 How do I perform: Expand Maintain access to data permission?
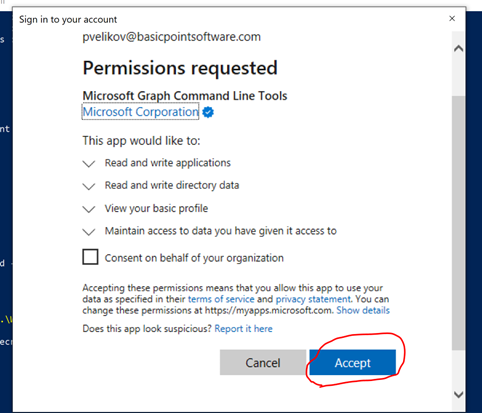(x=89, y=232)
